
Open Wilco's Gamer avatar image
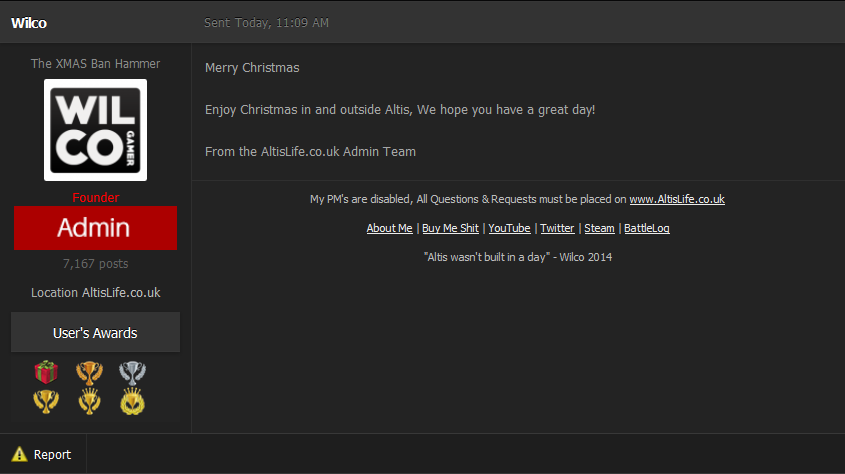95,130
